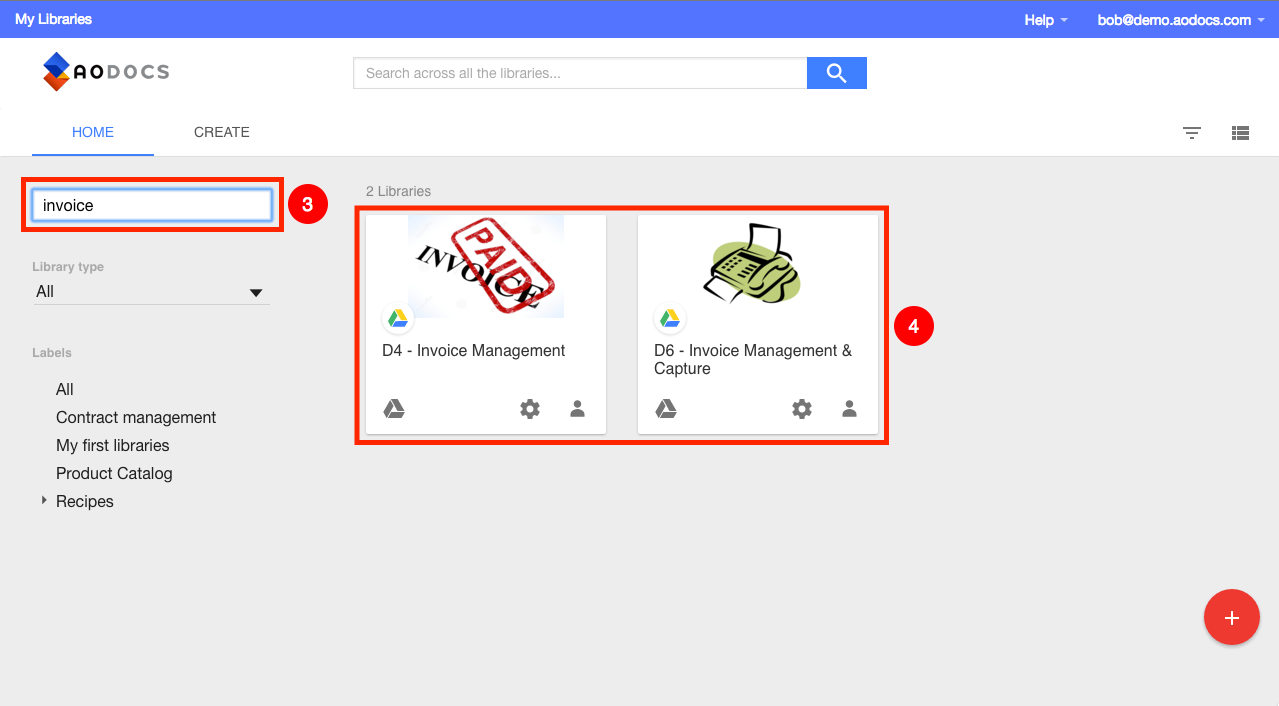Switch to list view icon
This screenshot has height=706, width=1279.
[1241, 132]
